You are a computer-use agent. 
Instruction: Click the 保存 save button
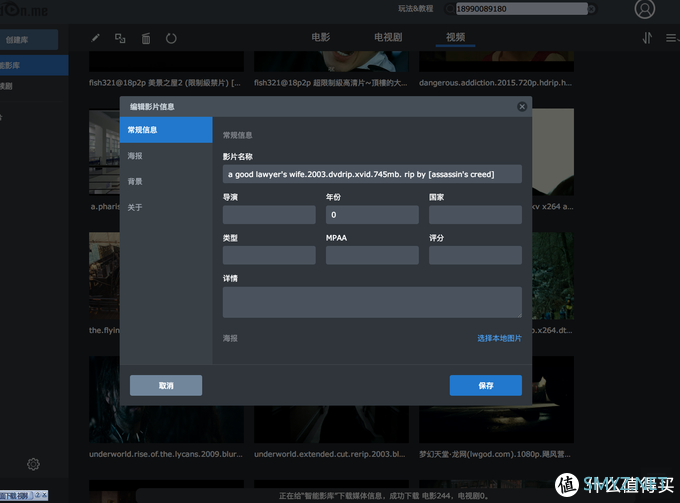[x=485, y=385]
